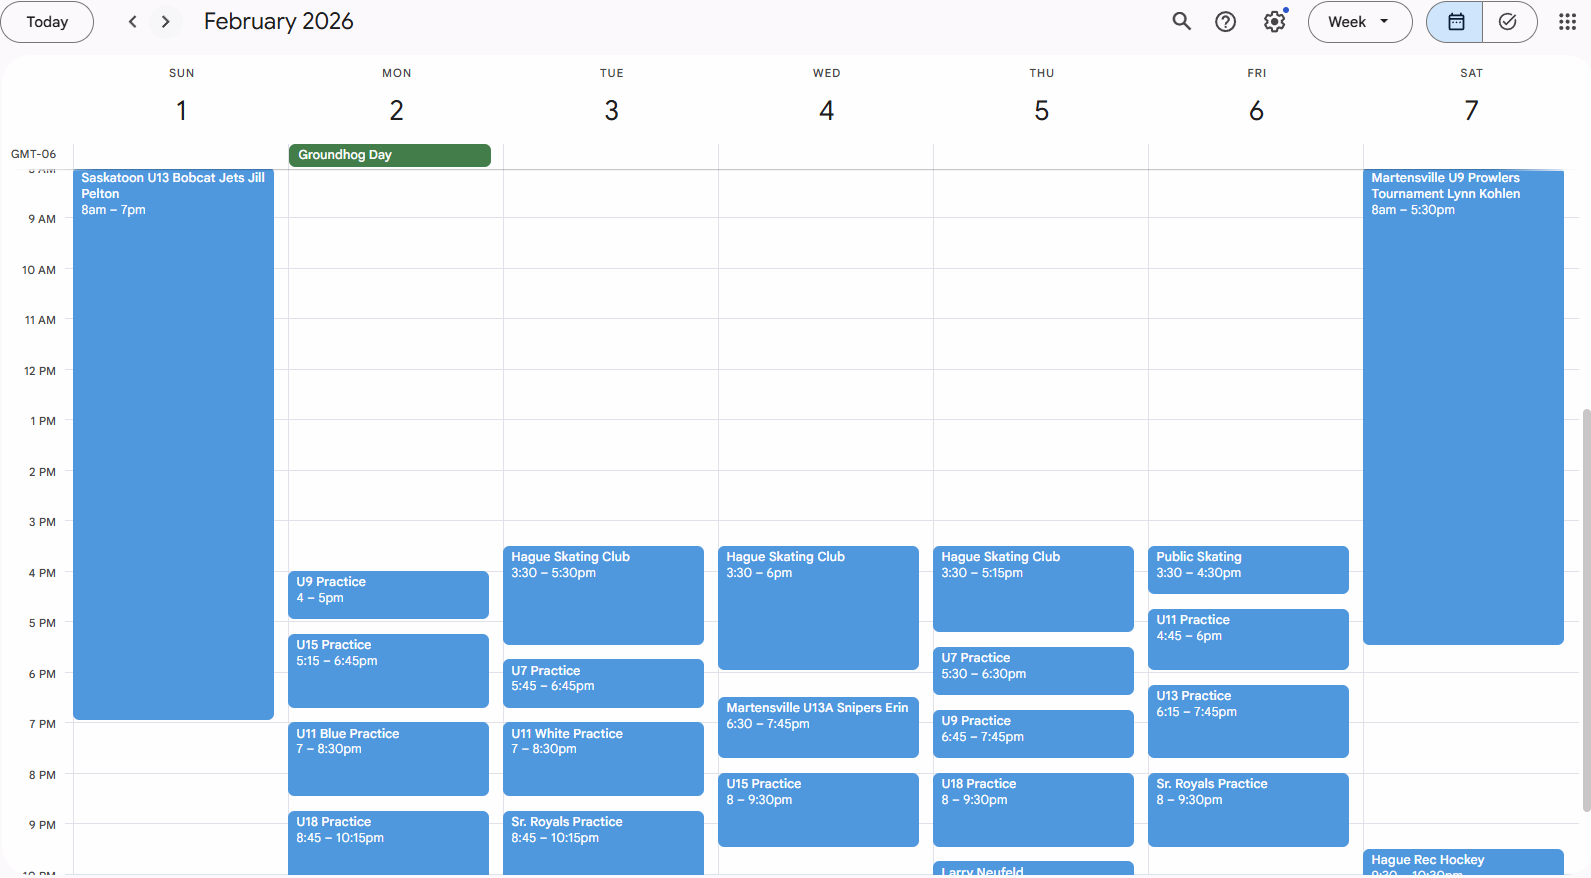The image size is (1591, 878).
Task: Open the Support help icon
Action: [x=1225, y=22]
